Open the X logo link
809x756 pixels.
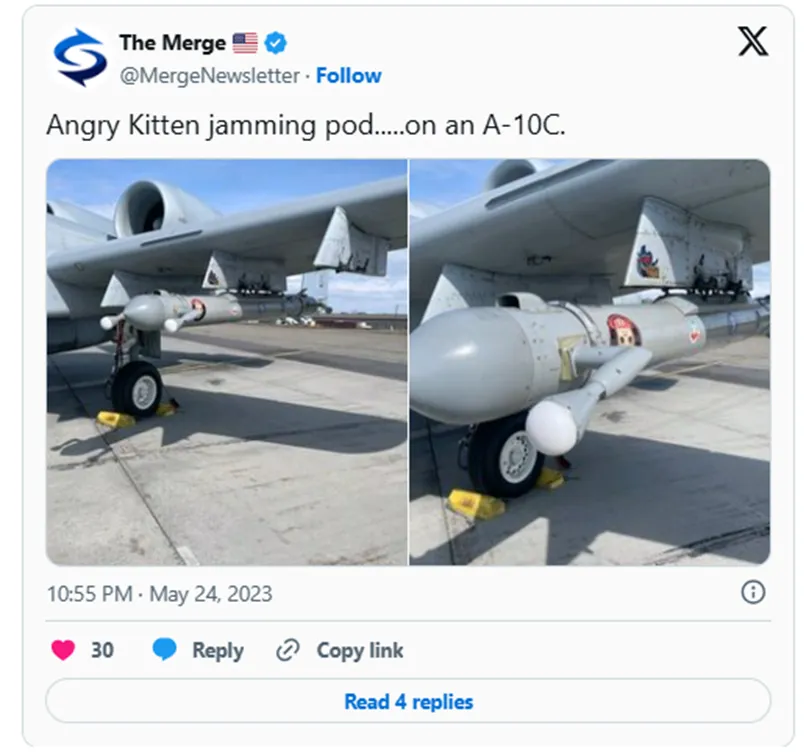[753, 41]
